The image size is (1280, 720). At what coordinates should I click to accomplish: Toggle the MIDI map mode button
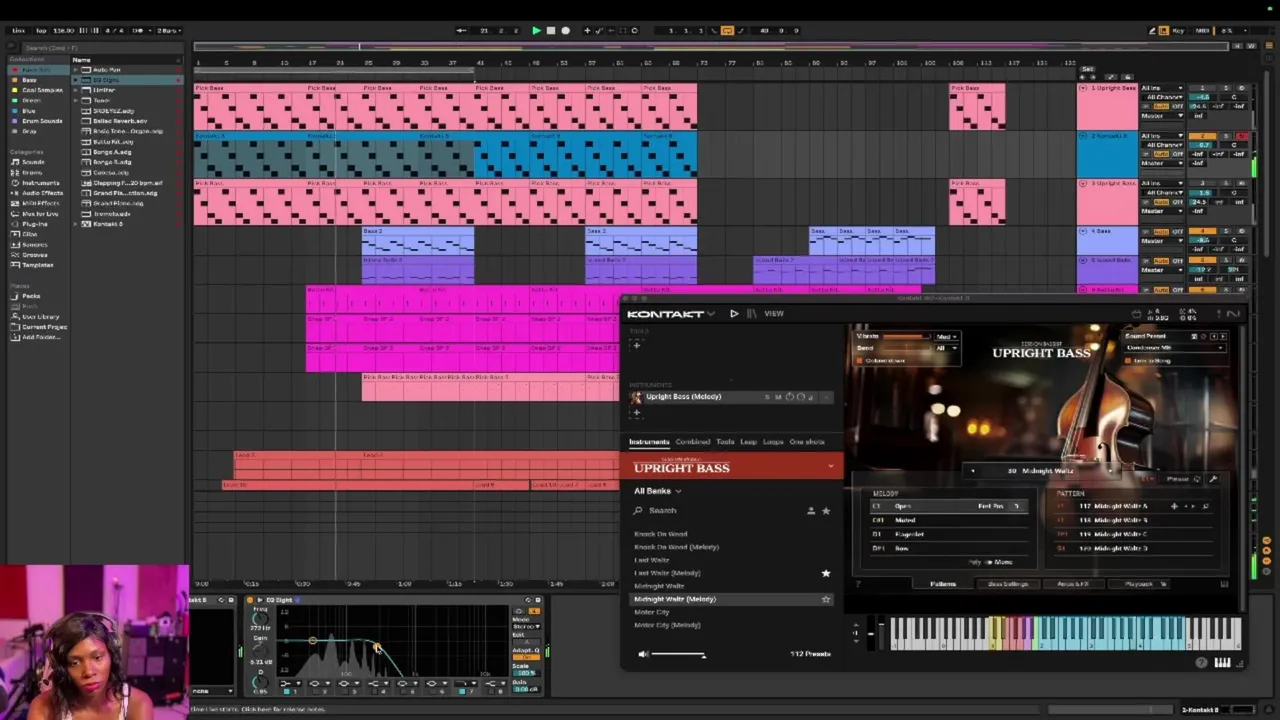click(1203, 31)
